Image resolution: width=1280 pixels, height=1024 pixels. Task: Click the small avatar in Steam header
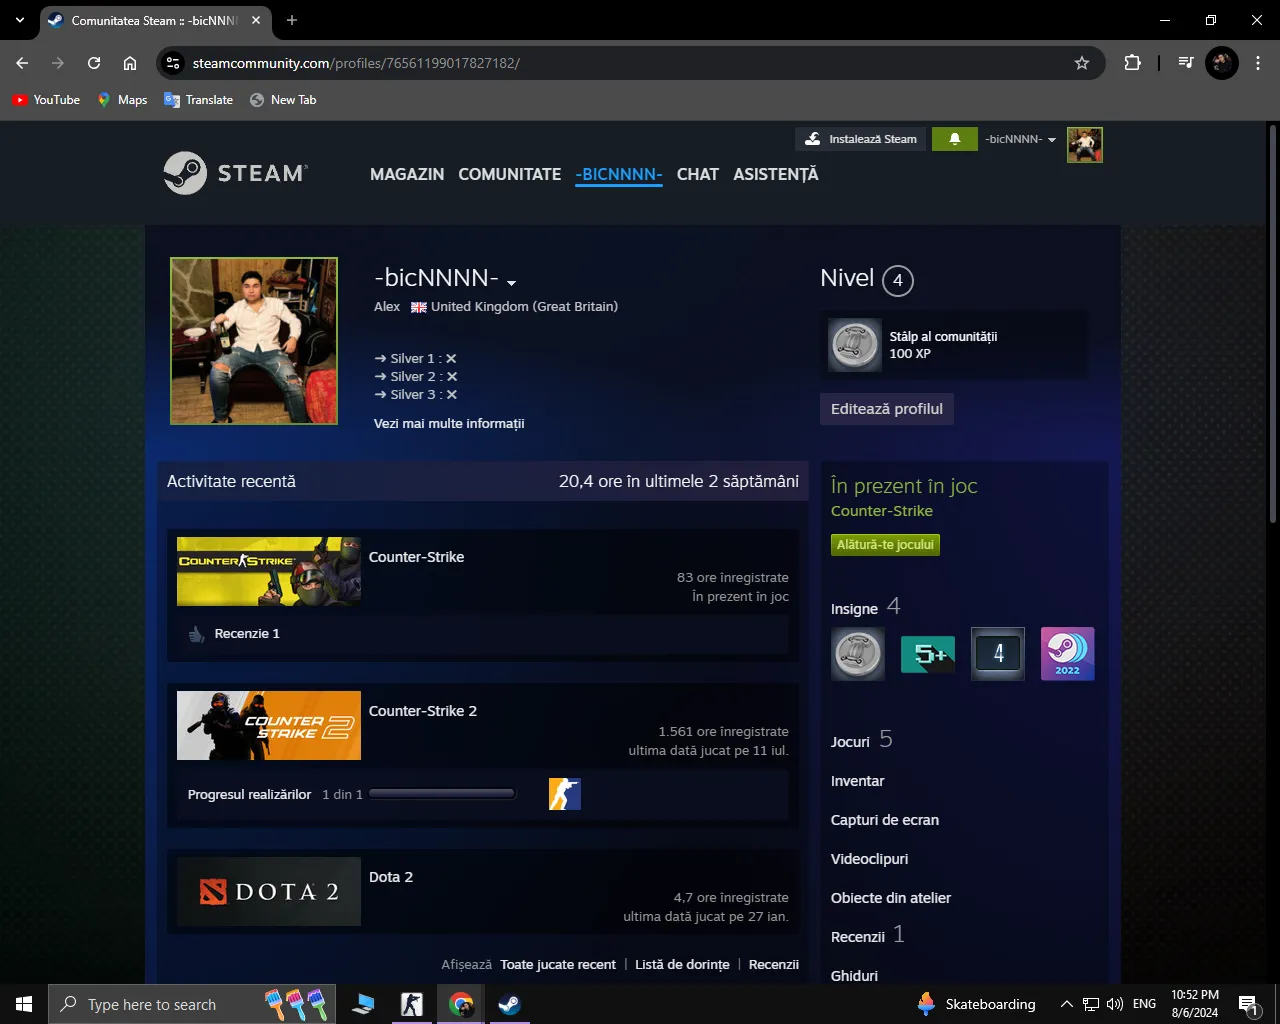1084,145
